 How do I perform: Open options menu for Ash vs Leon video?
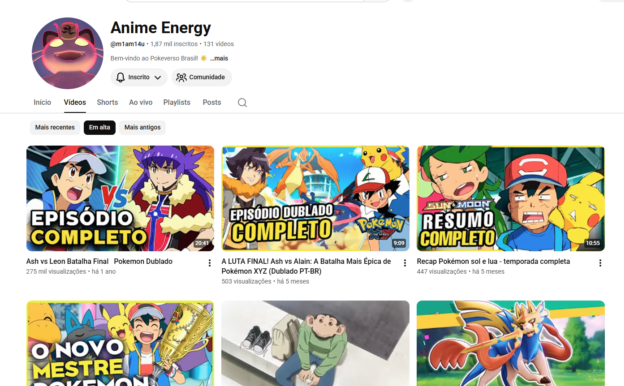pyautogui.click(x=209, y=263)
